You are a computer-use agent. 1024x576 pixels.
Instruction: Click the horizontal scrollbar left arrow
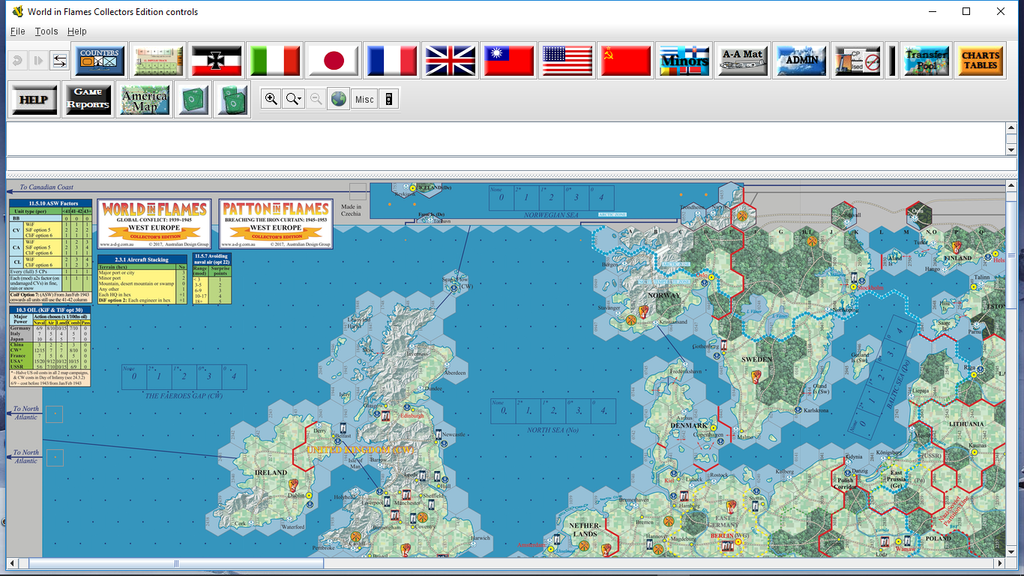(12, 563)
